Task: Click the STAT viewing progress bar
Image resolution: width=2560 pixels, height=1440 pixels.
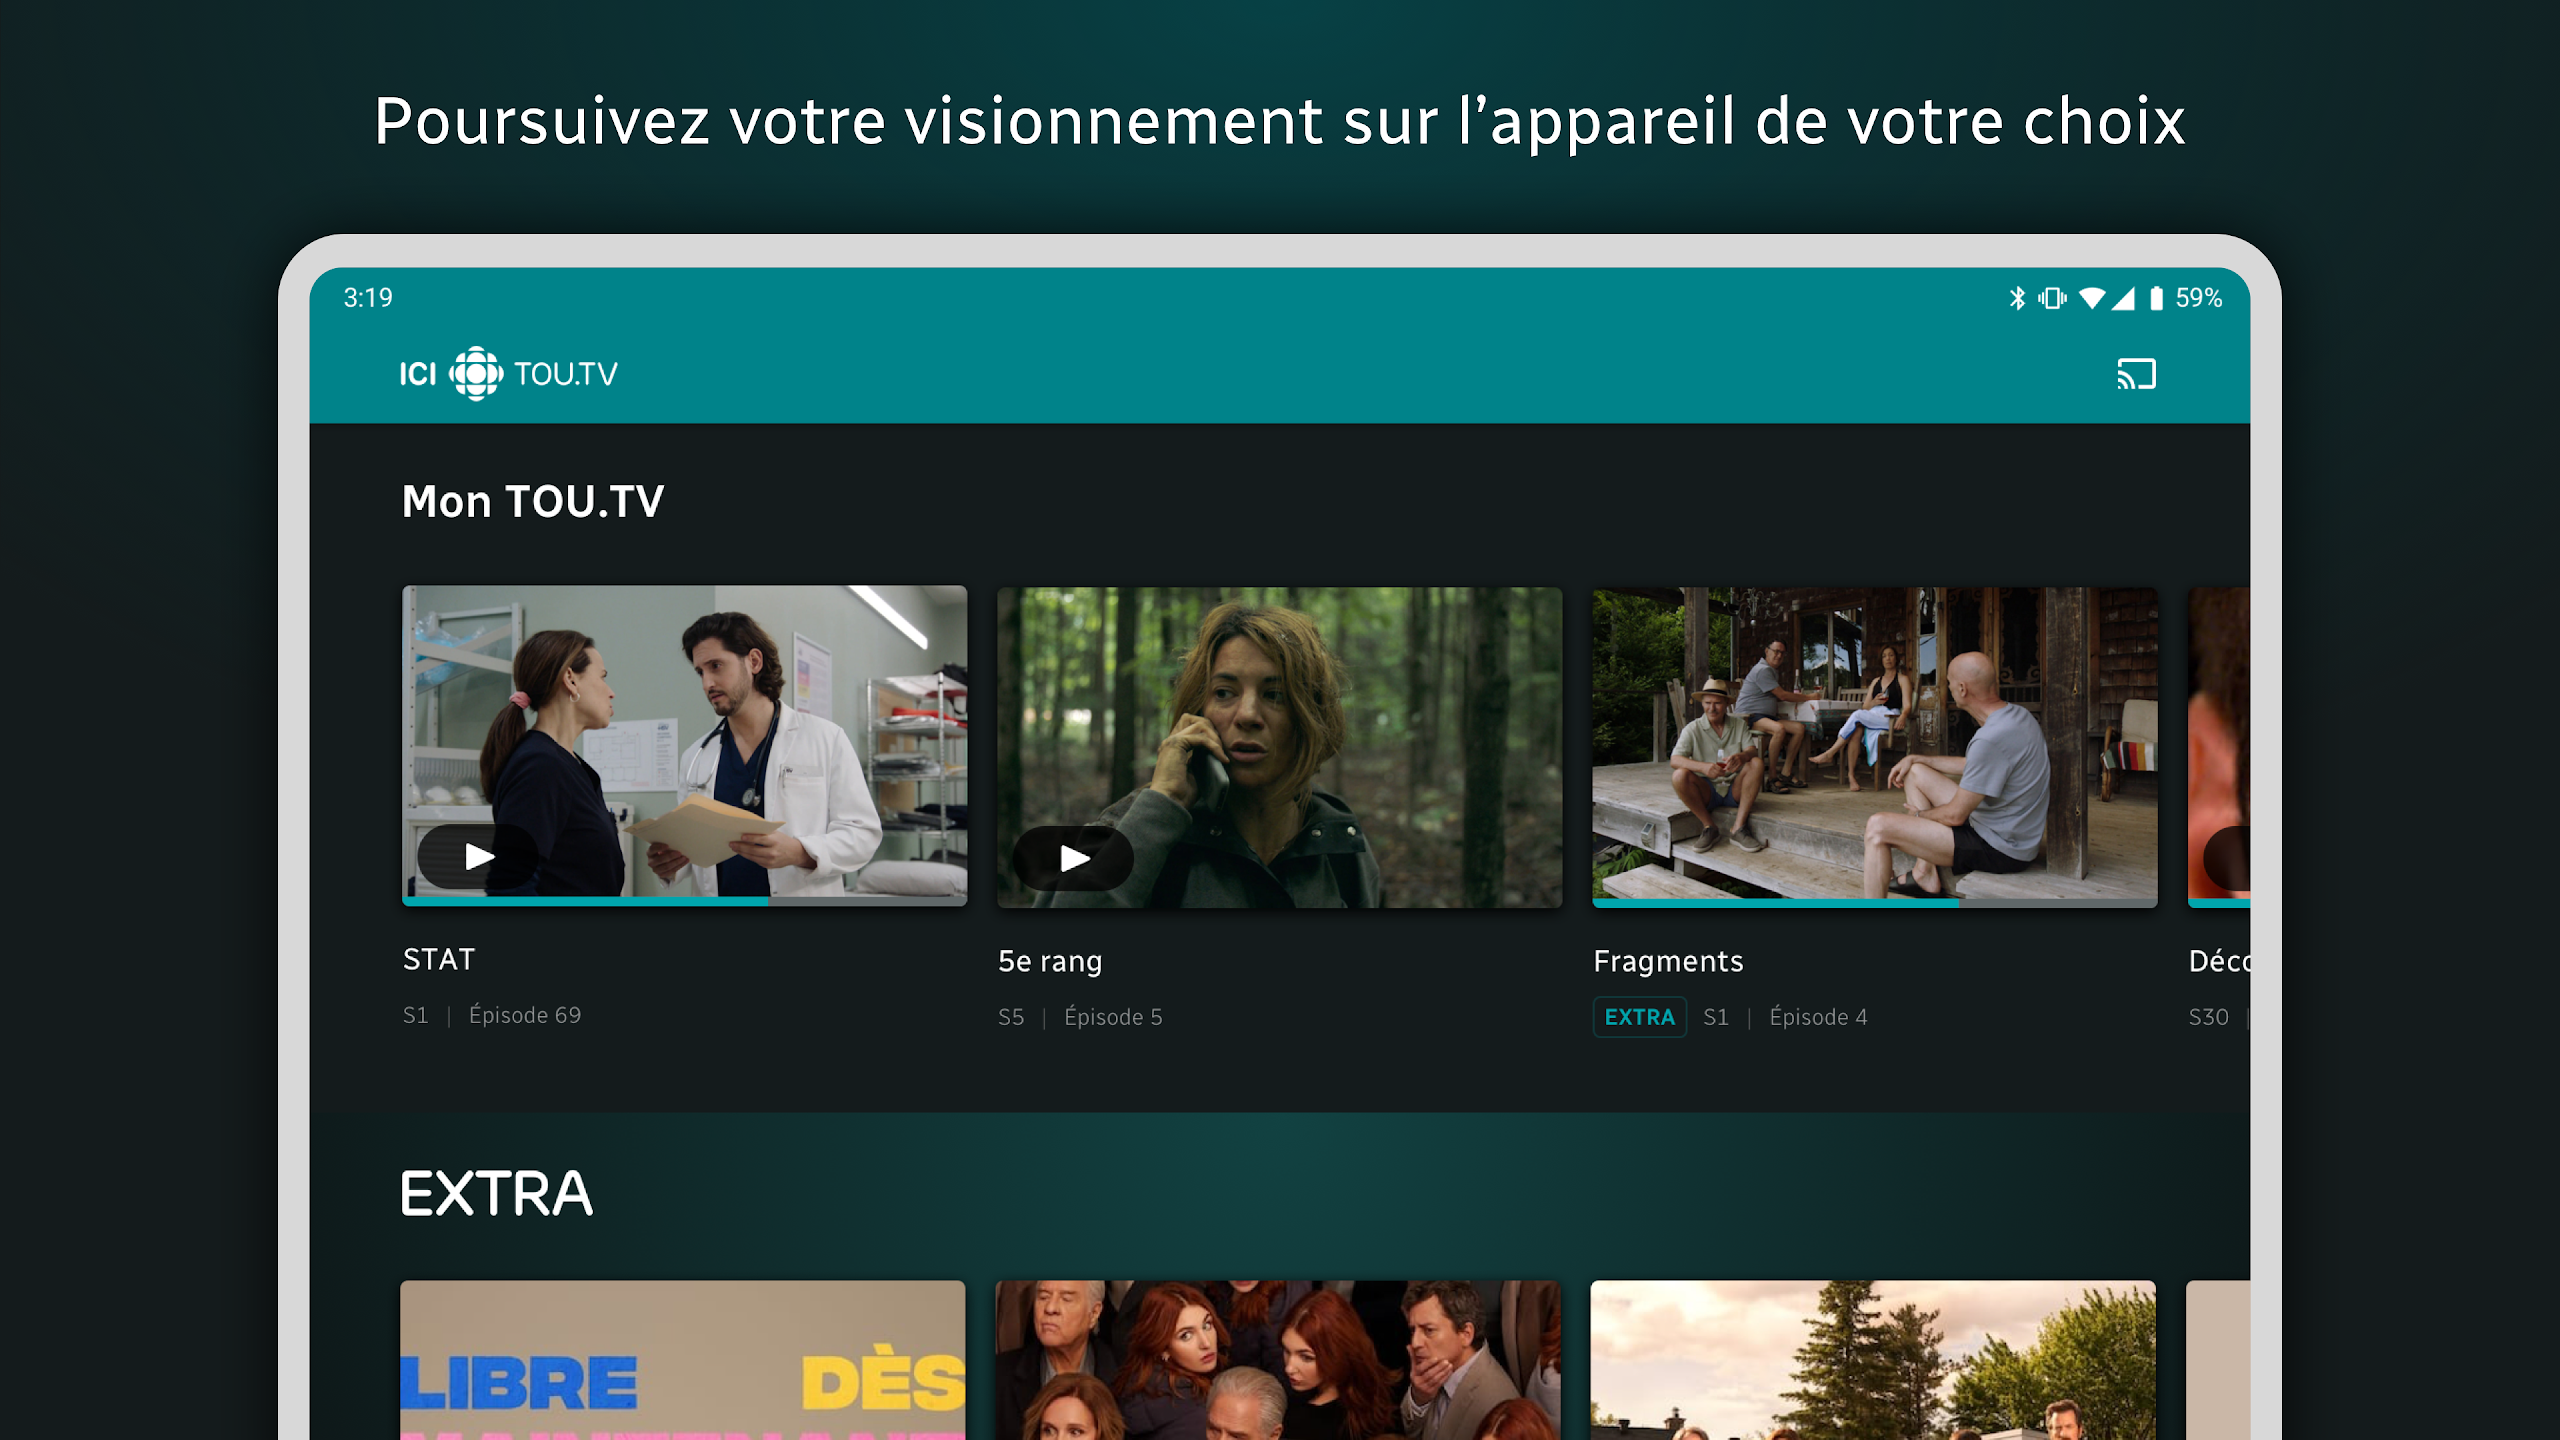Action: click(684, 901)
